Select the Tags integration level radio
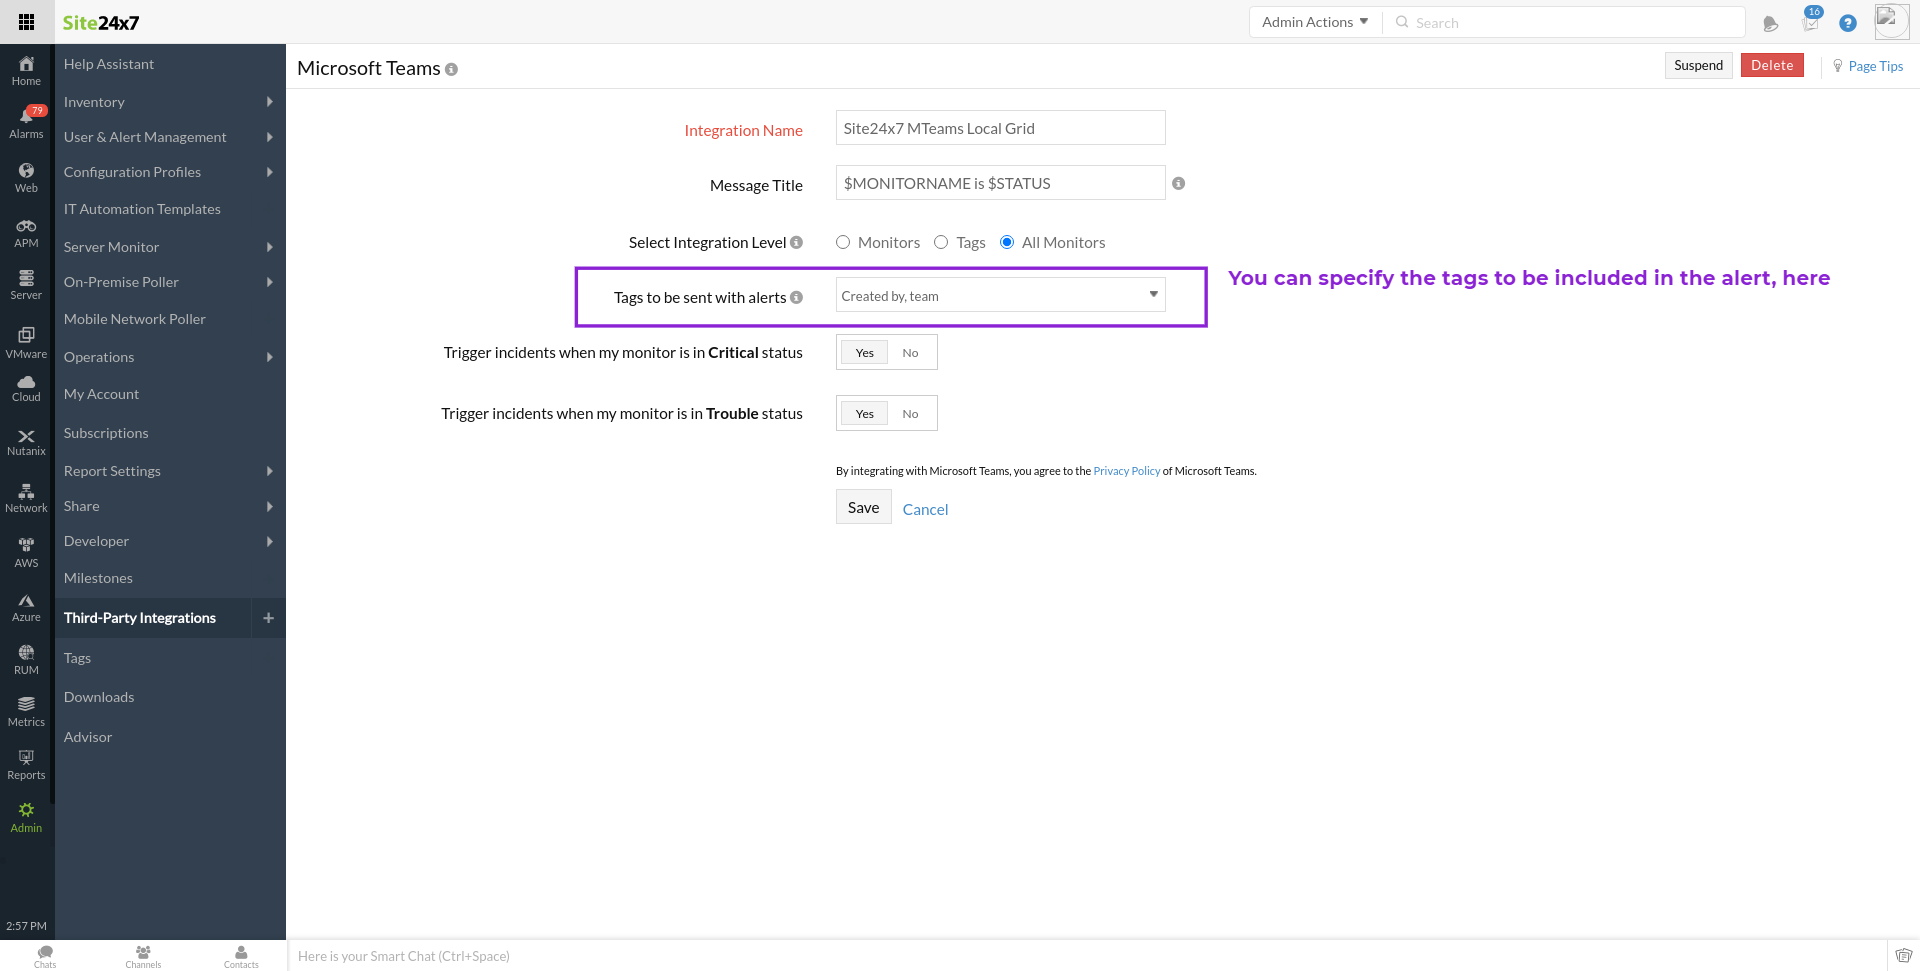 [941, 242]
